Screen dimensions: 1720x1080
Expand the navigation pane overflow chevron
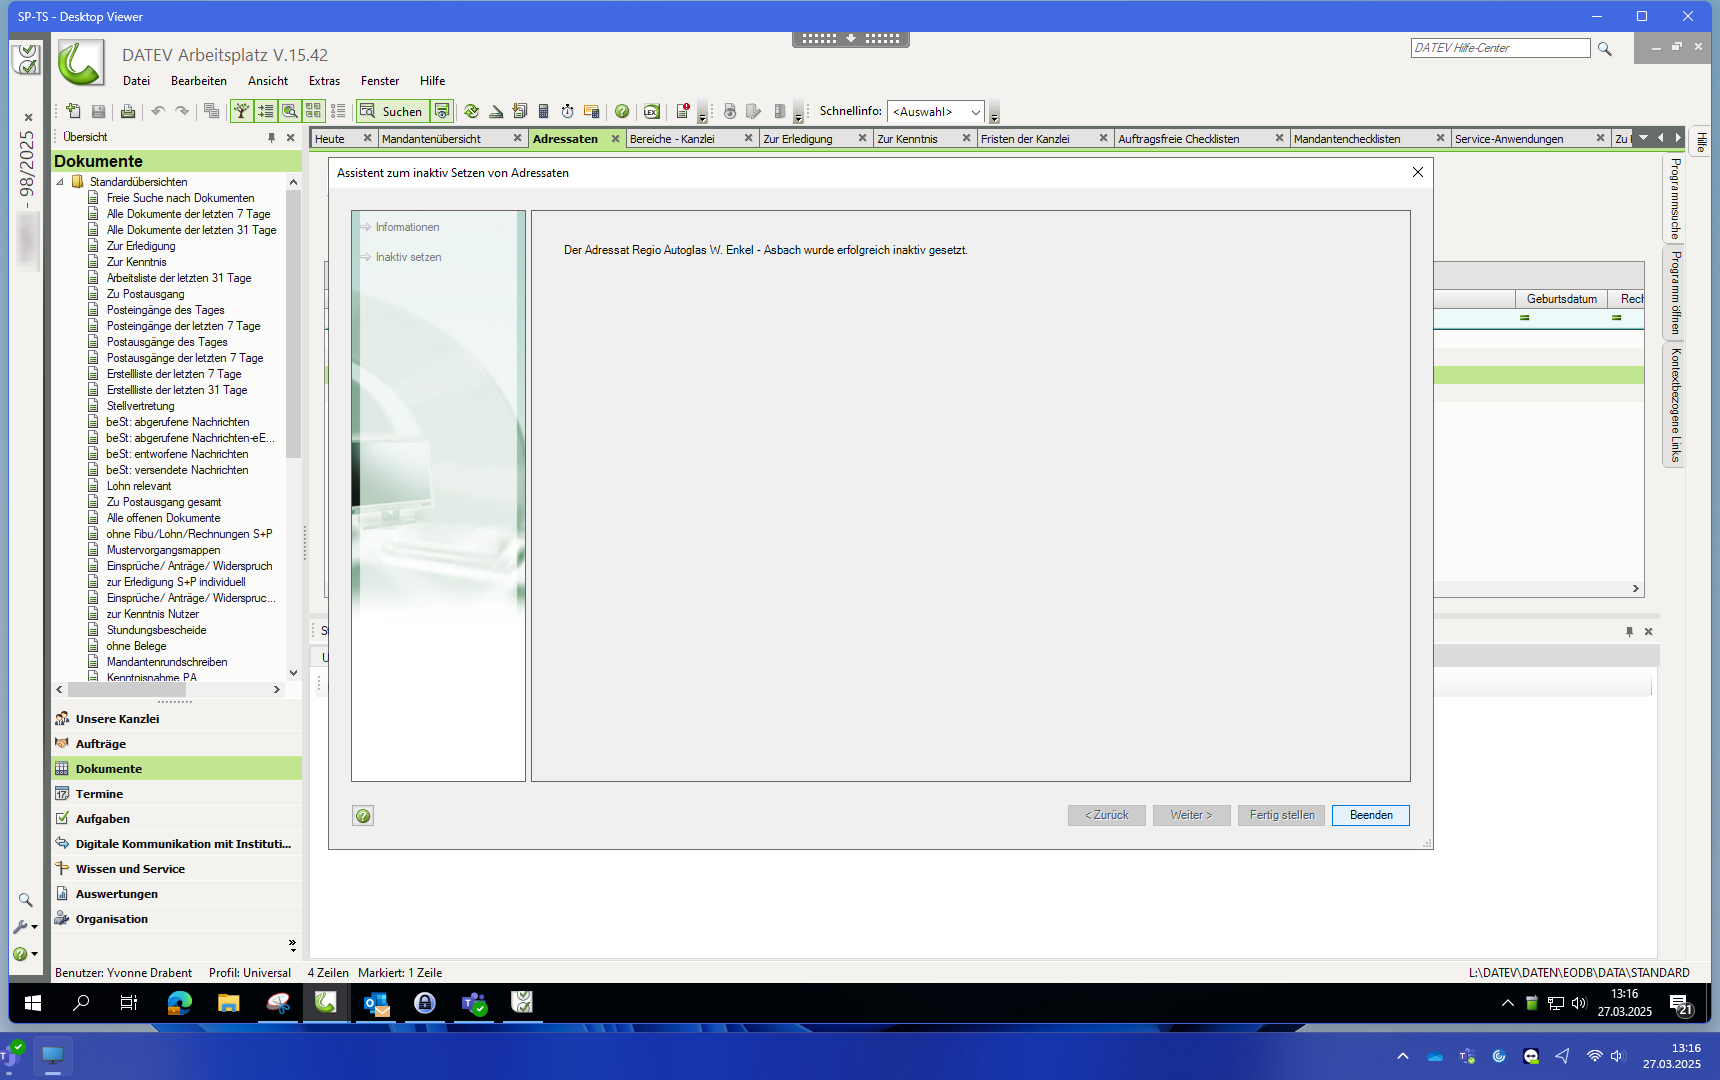click(x=292, y=944)
